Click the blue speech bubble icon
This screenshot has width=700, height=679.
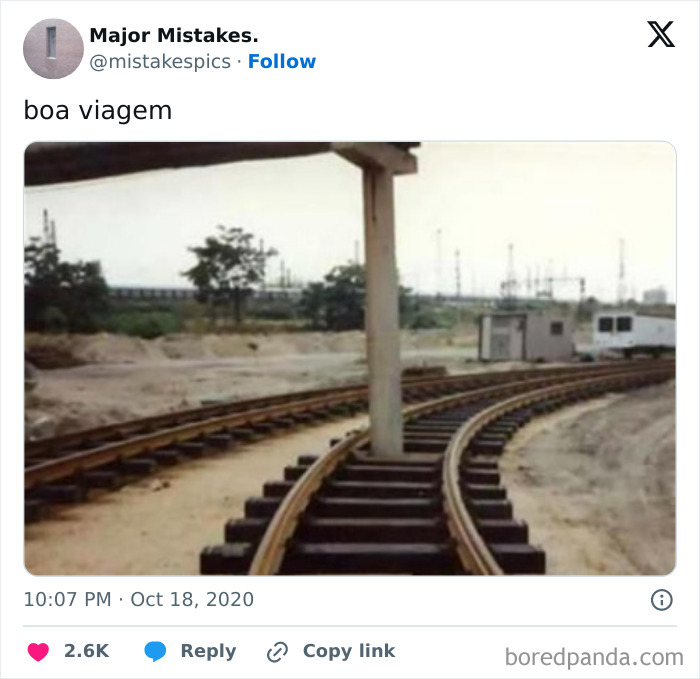tap(155, 652)
